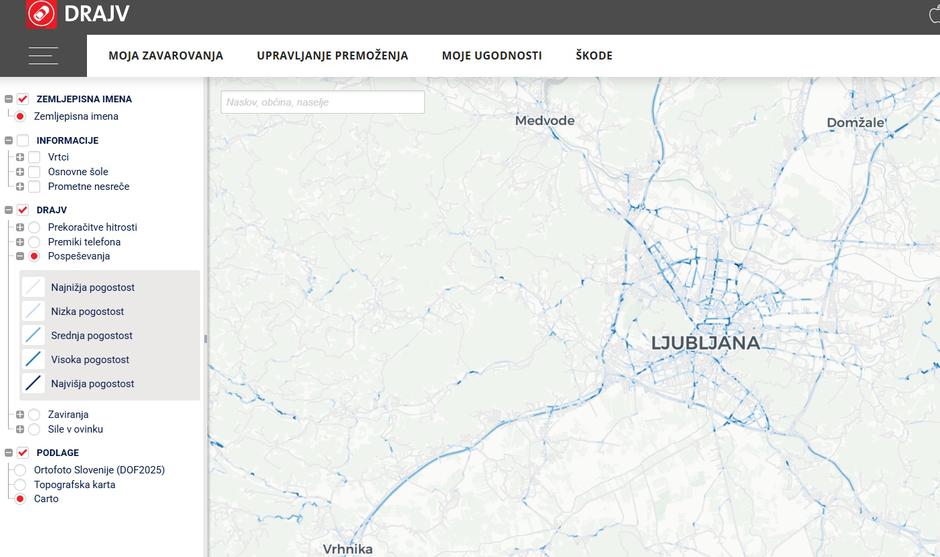Image resolution: width=940 pixels, height=557 pixels.
Task: Click the Najvišja pogostost legend line icon
Action: pos(34,383)
